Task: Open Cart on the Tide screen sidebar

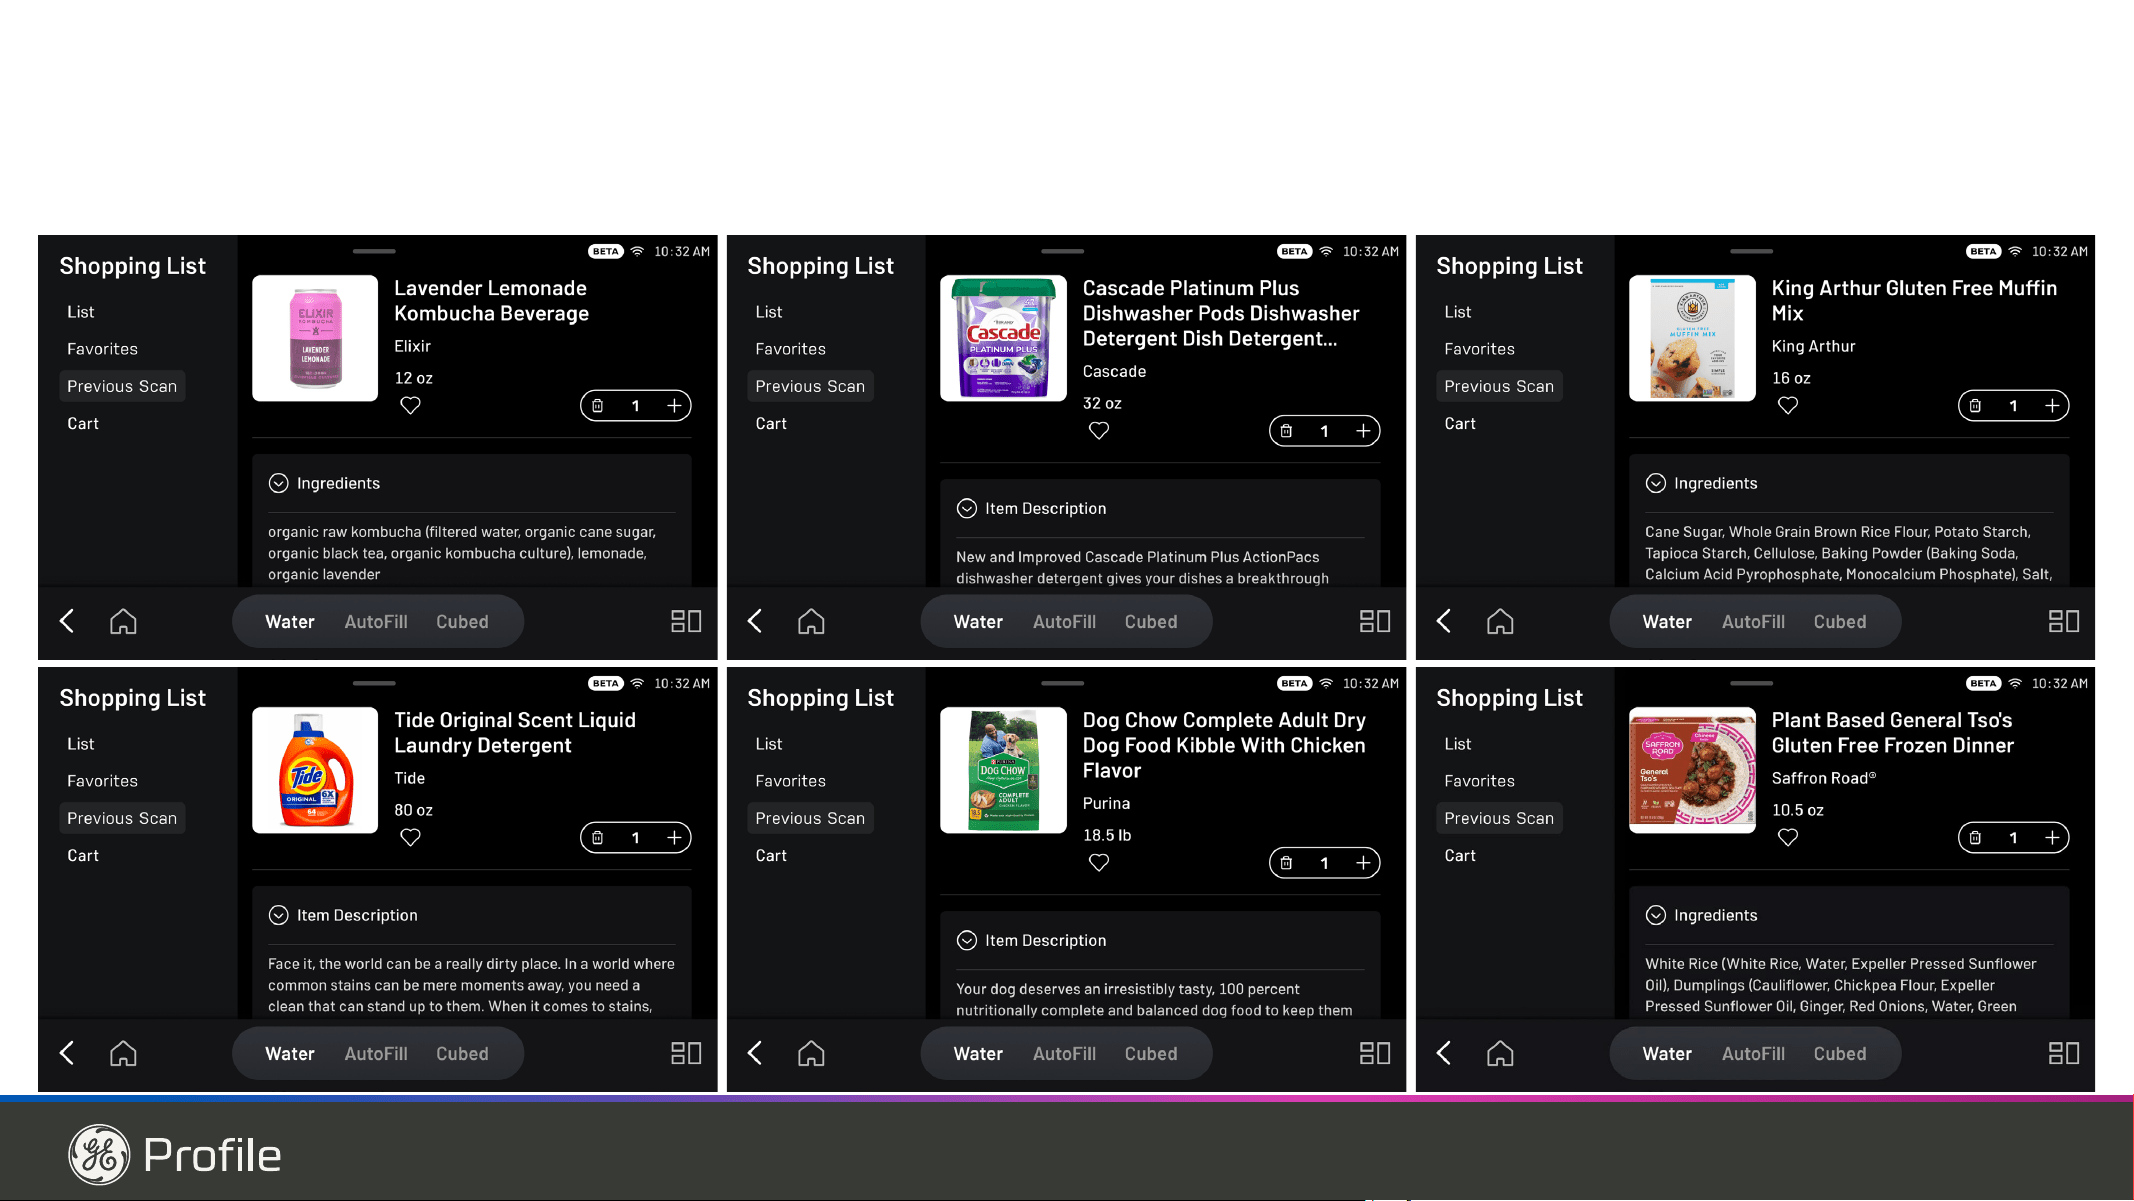Action: click(x=83, y=855)
